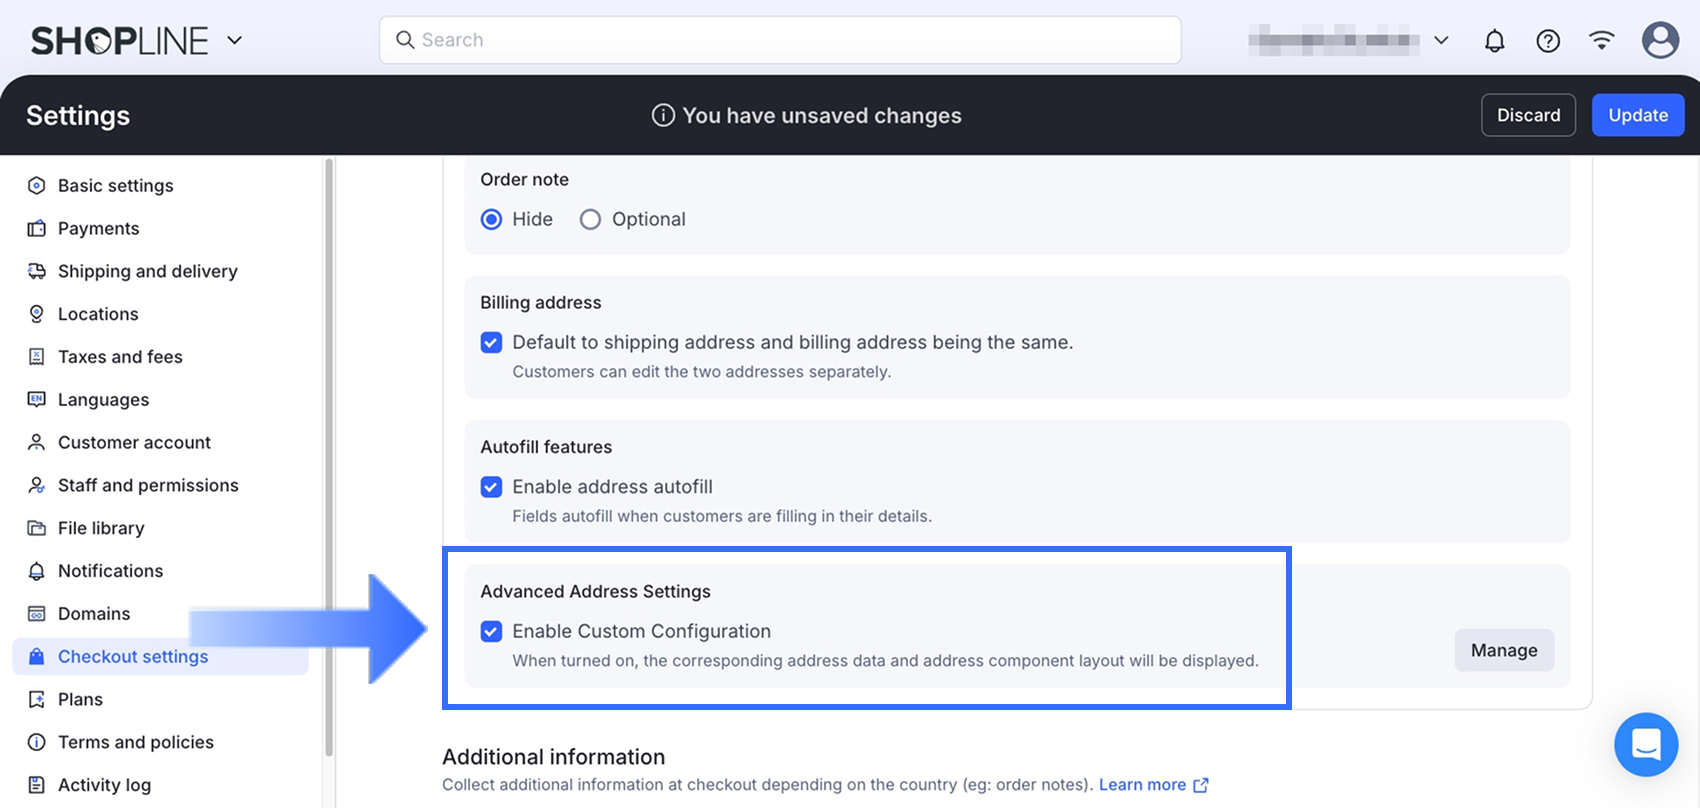Go to Payments settings
The image size is (1700, 808).
coord(99,228)
